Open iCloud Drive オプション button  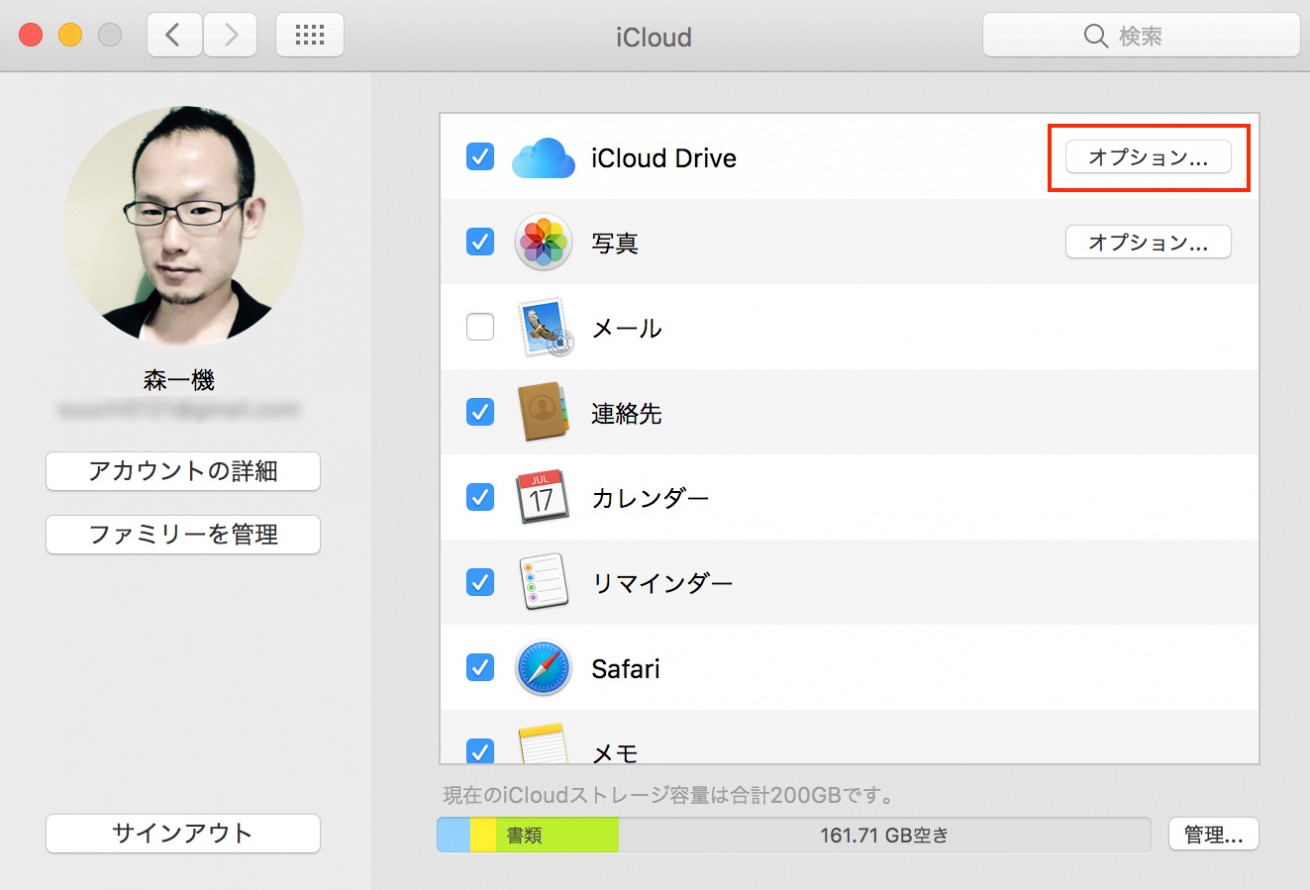[x=1148, y=157]
